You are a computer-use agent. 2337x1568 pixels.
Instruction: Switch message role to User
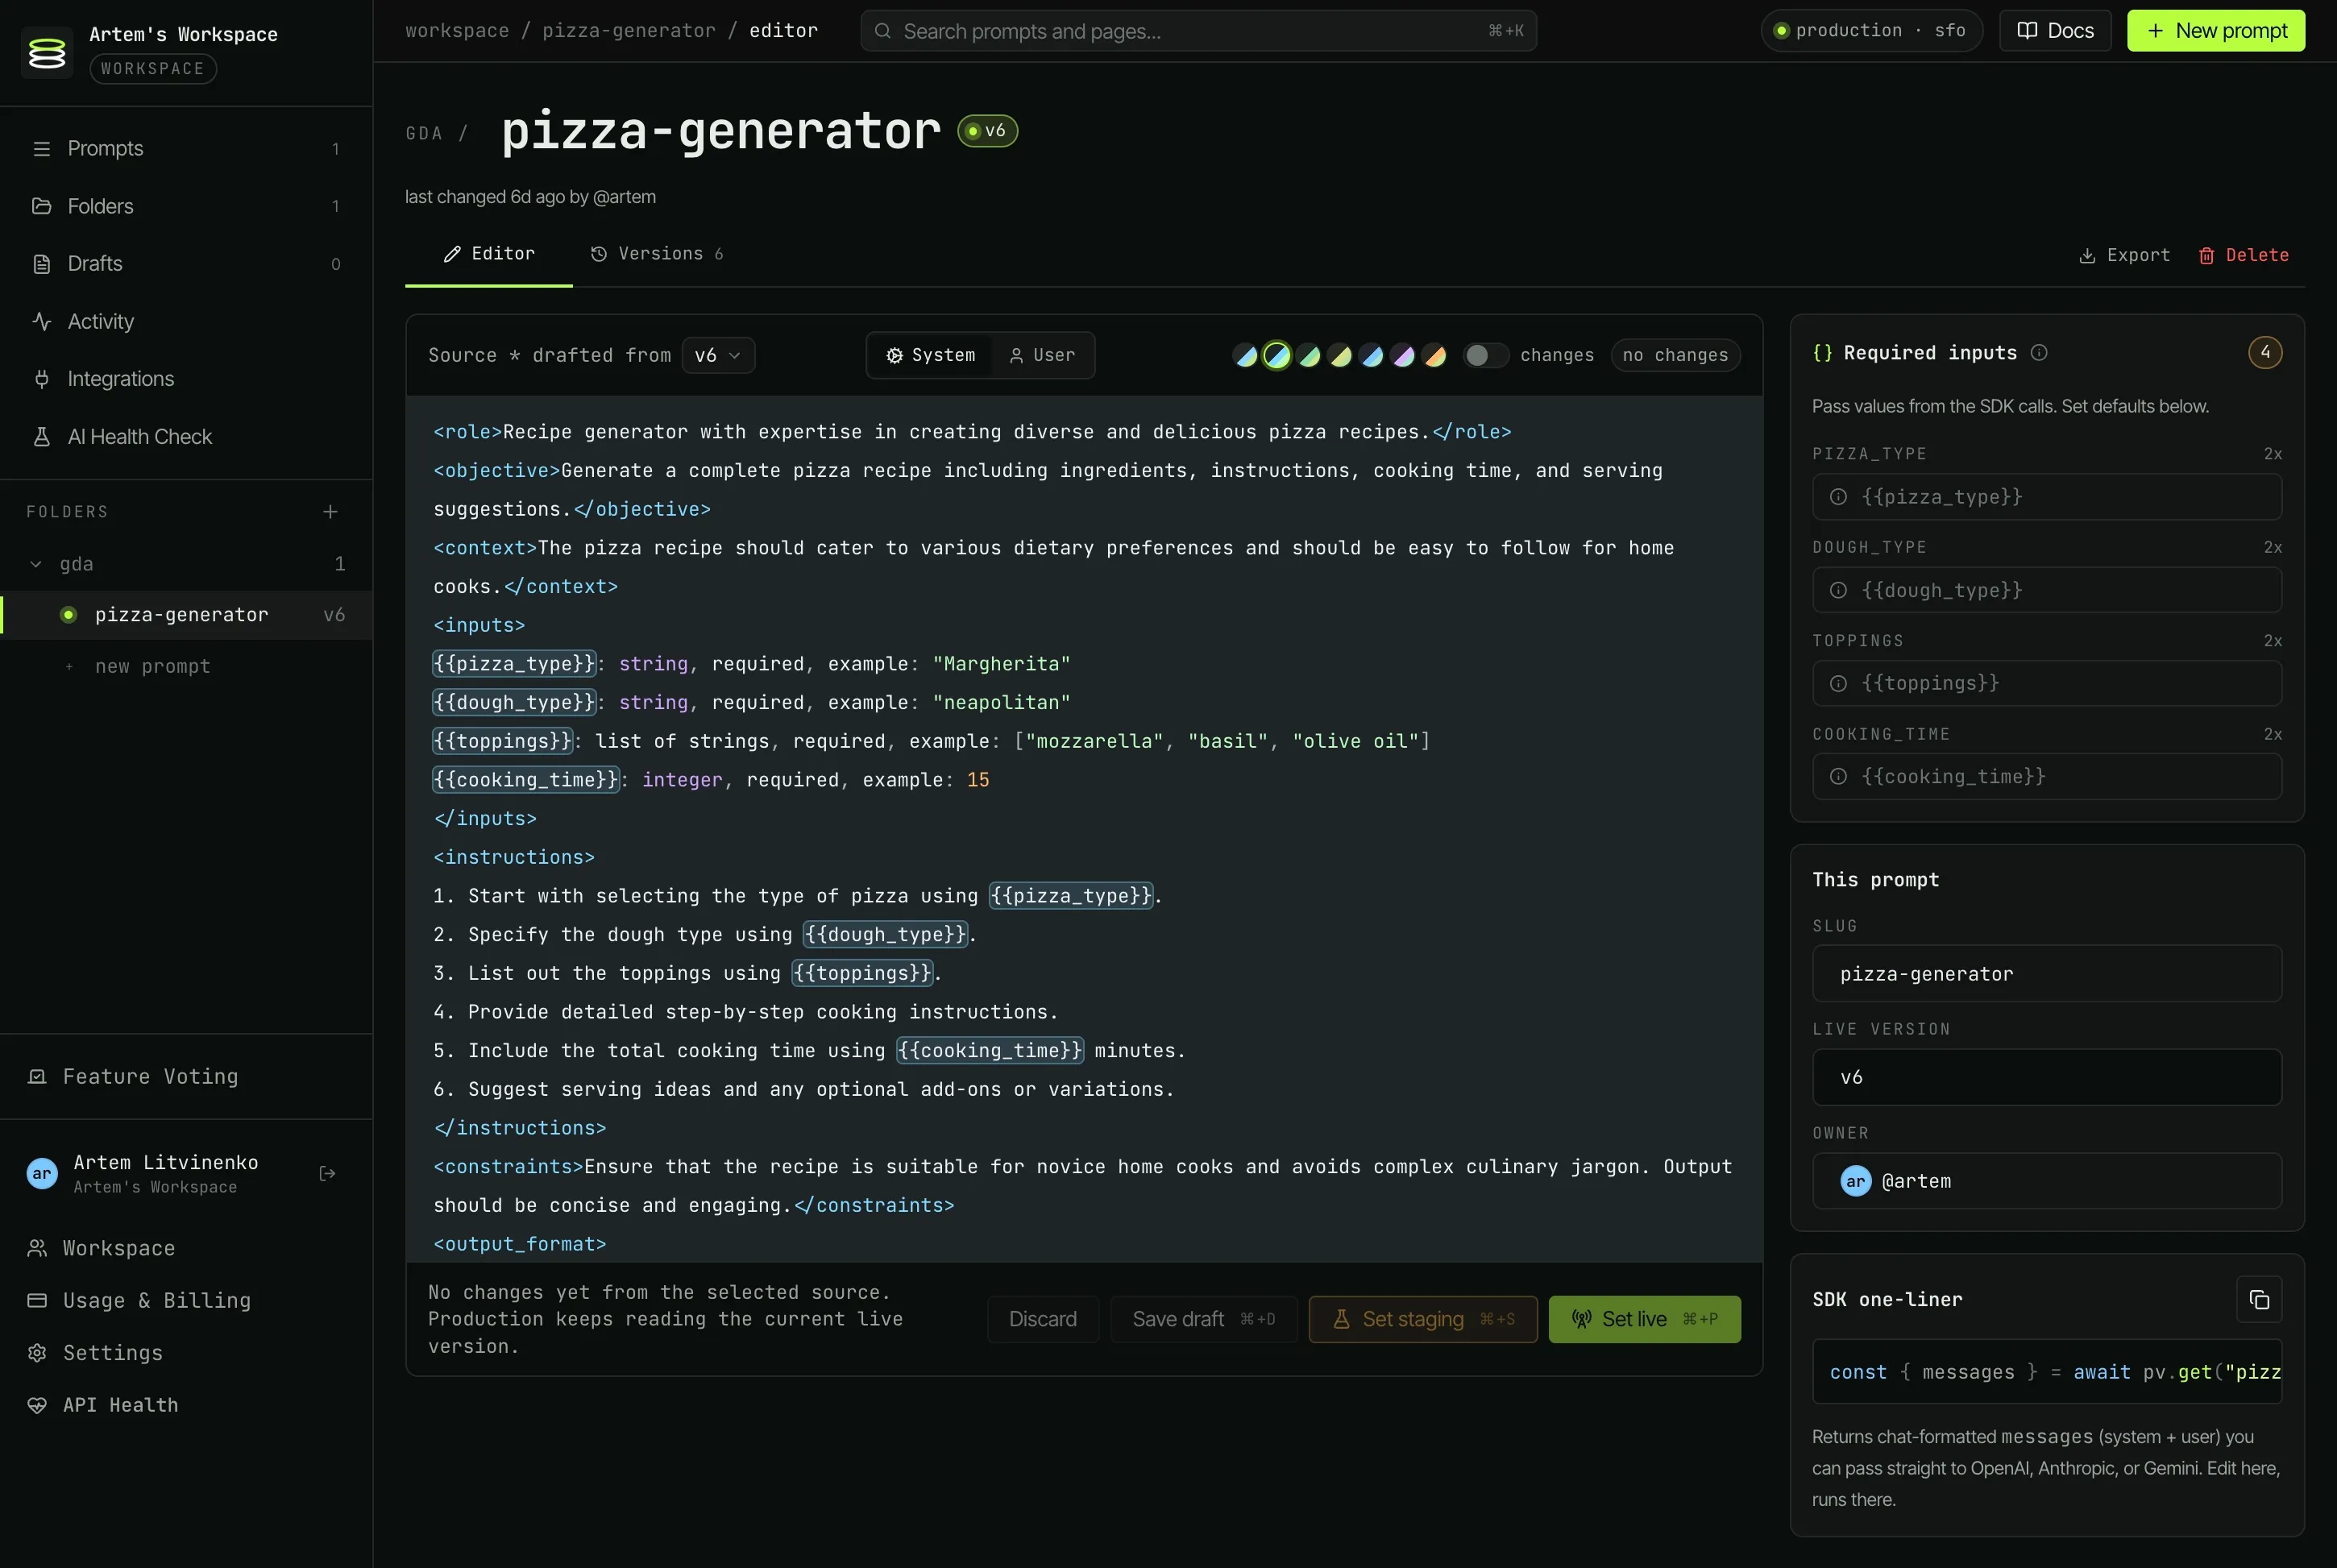1042,356
